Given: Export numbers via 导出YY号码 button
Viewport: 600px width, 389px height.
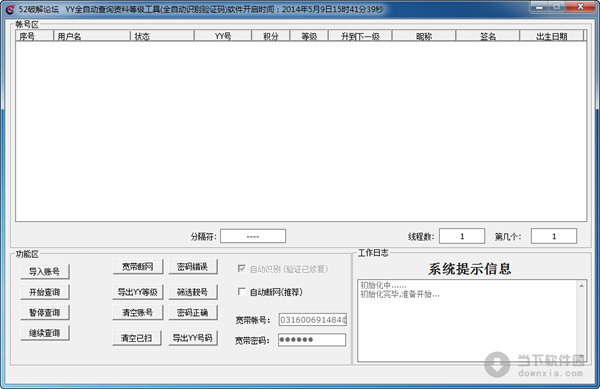Looking at the screenshot, I should click(193, 338).
